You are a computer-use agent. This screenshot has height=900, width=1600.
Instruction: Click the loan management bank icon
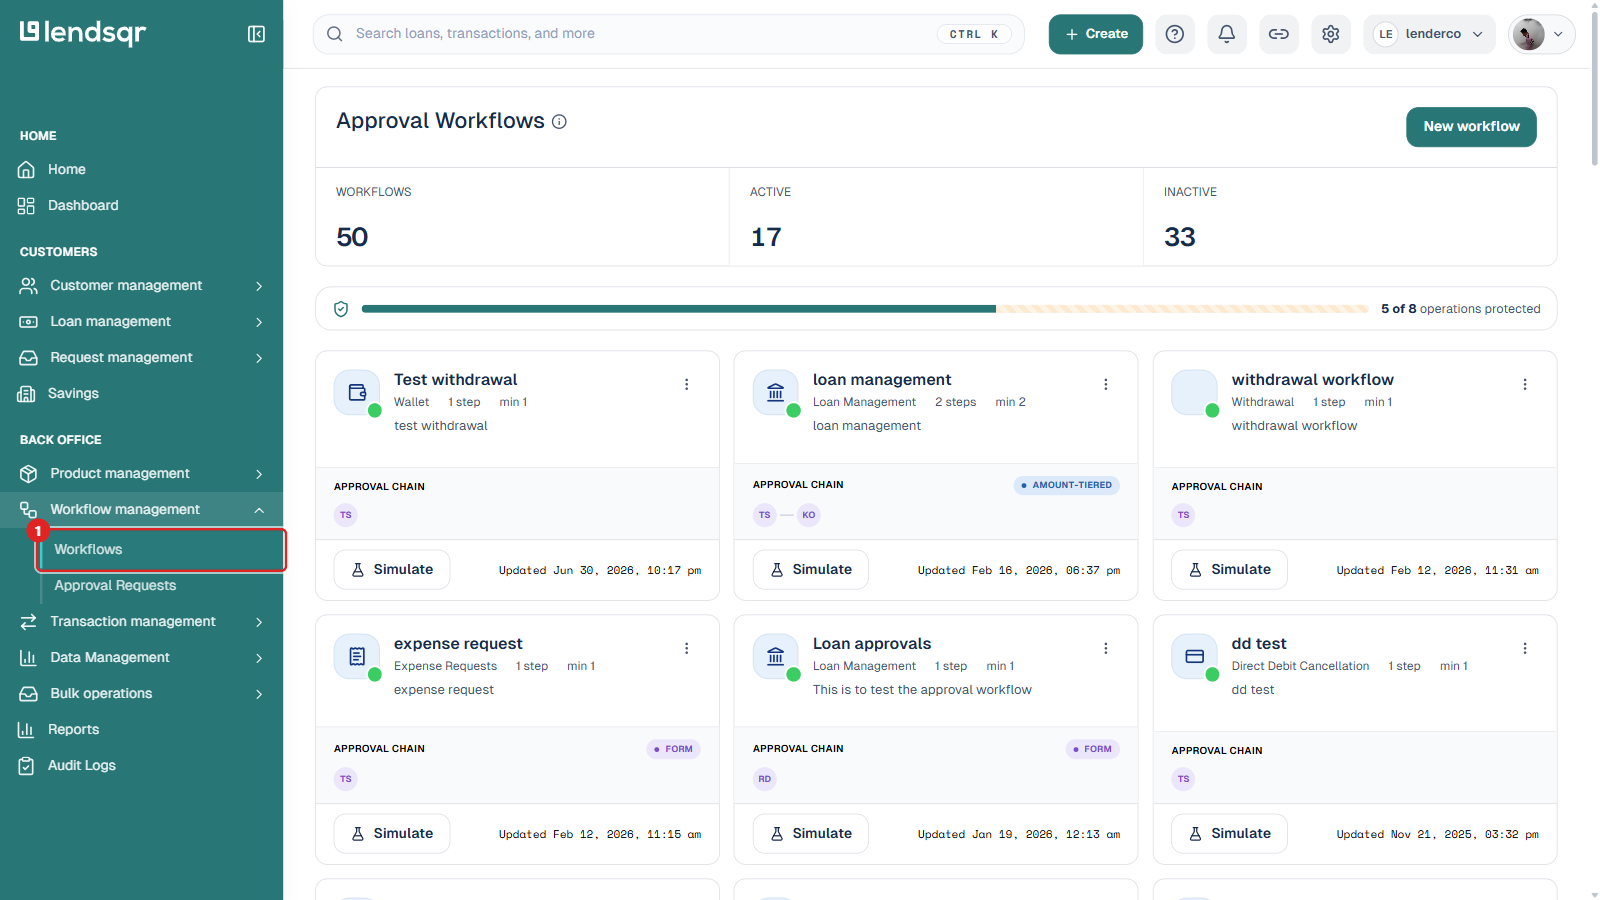[776, 393]
